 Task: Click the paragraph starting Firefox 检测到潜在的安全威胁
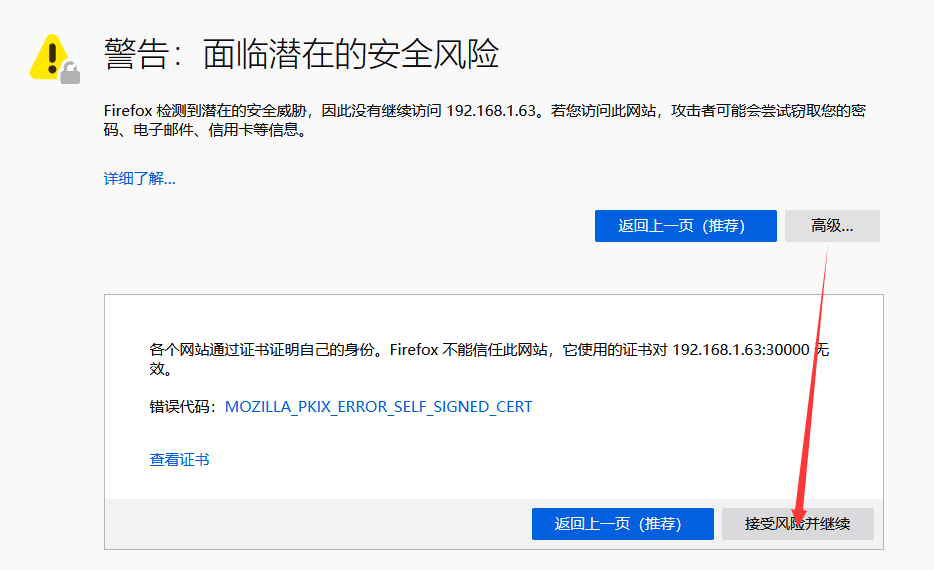(484, 120)
